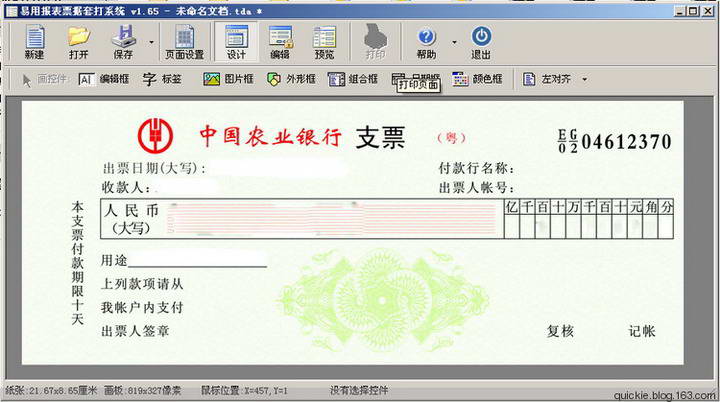Select the 图片框 picture box tool

pyautogui.click(x=228, y=79)
